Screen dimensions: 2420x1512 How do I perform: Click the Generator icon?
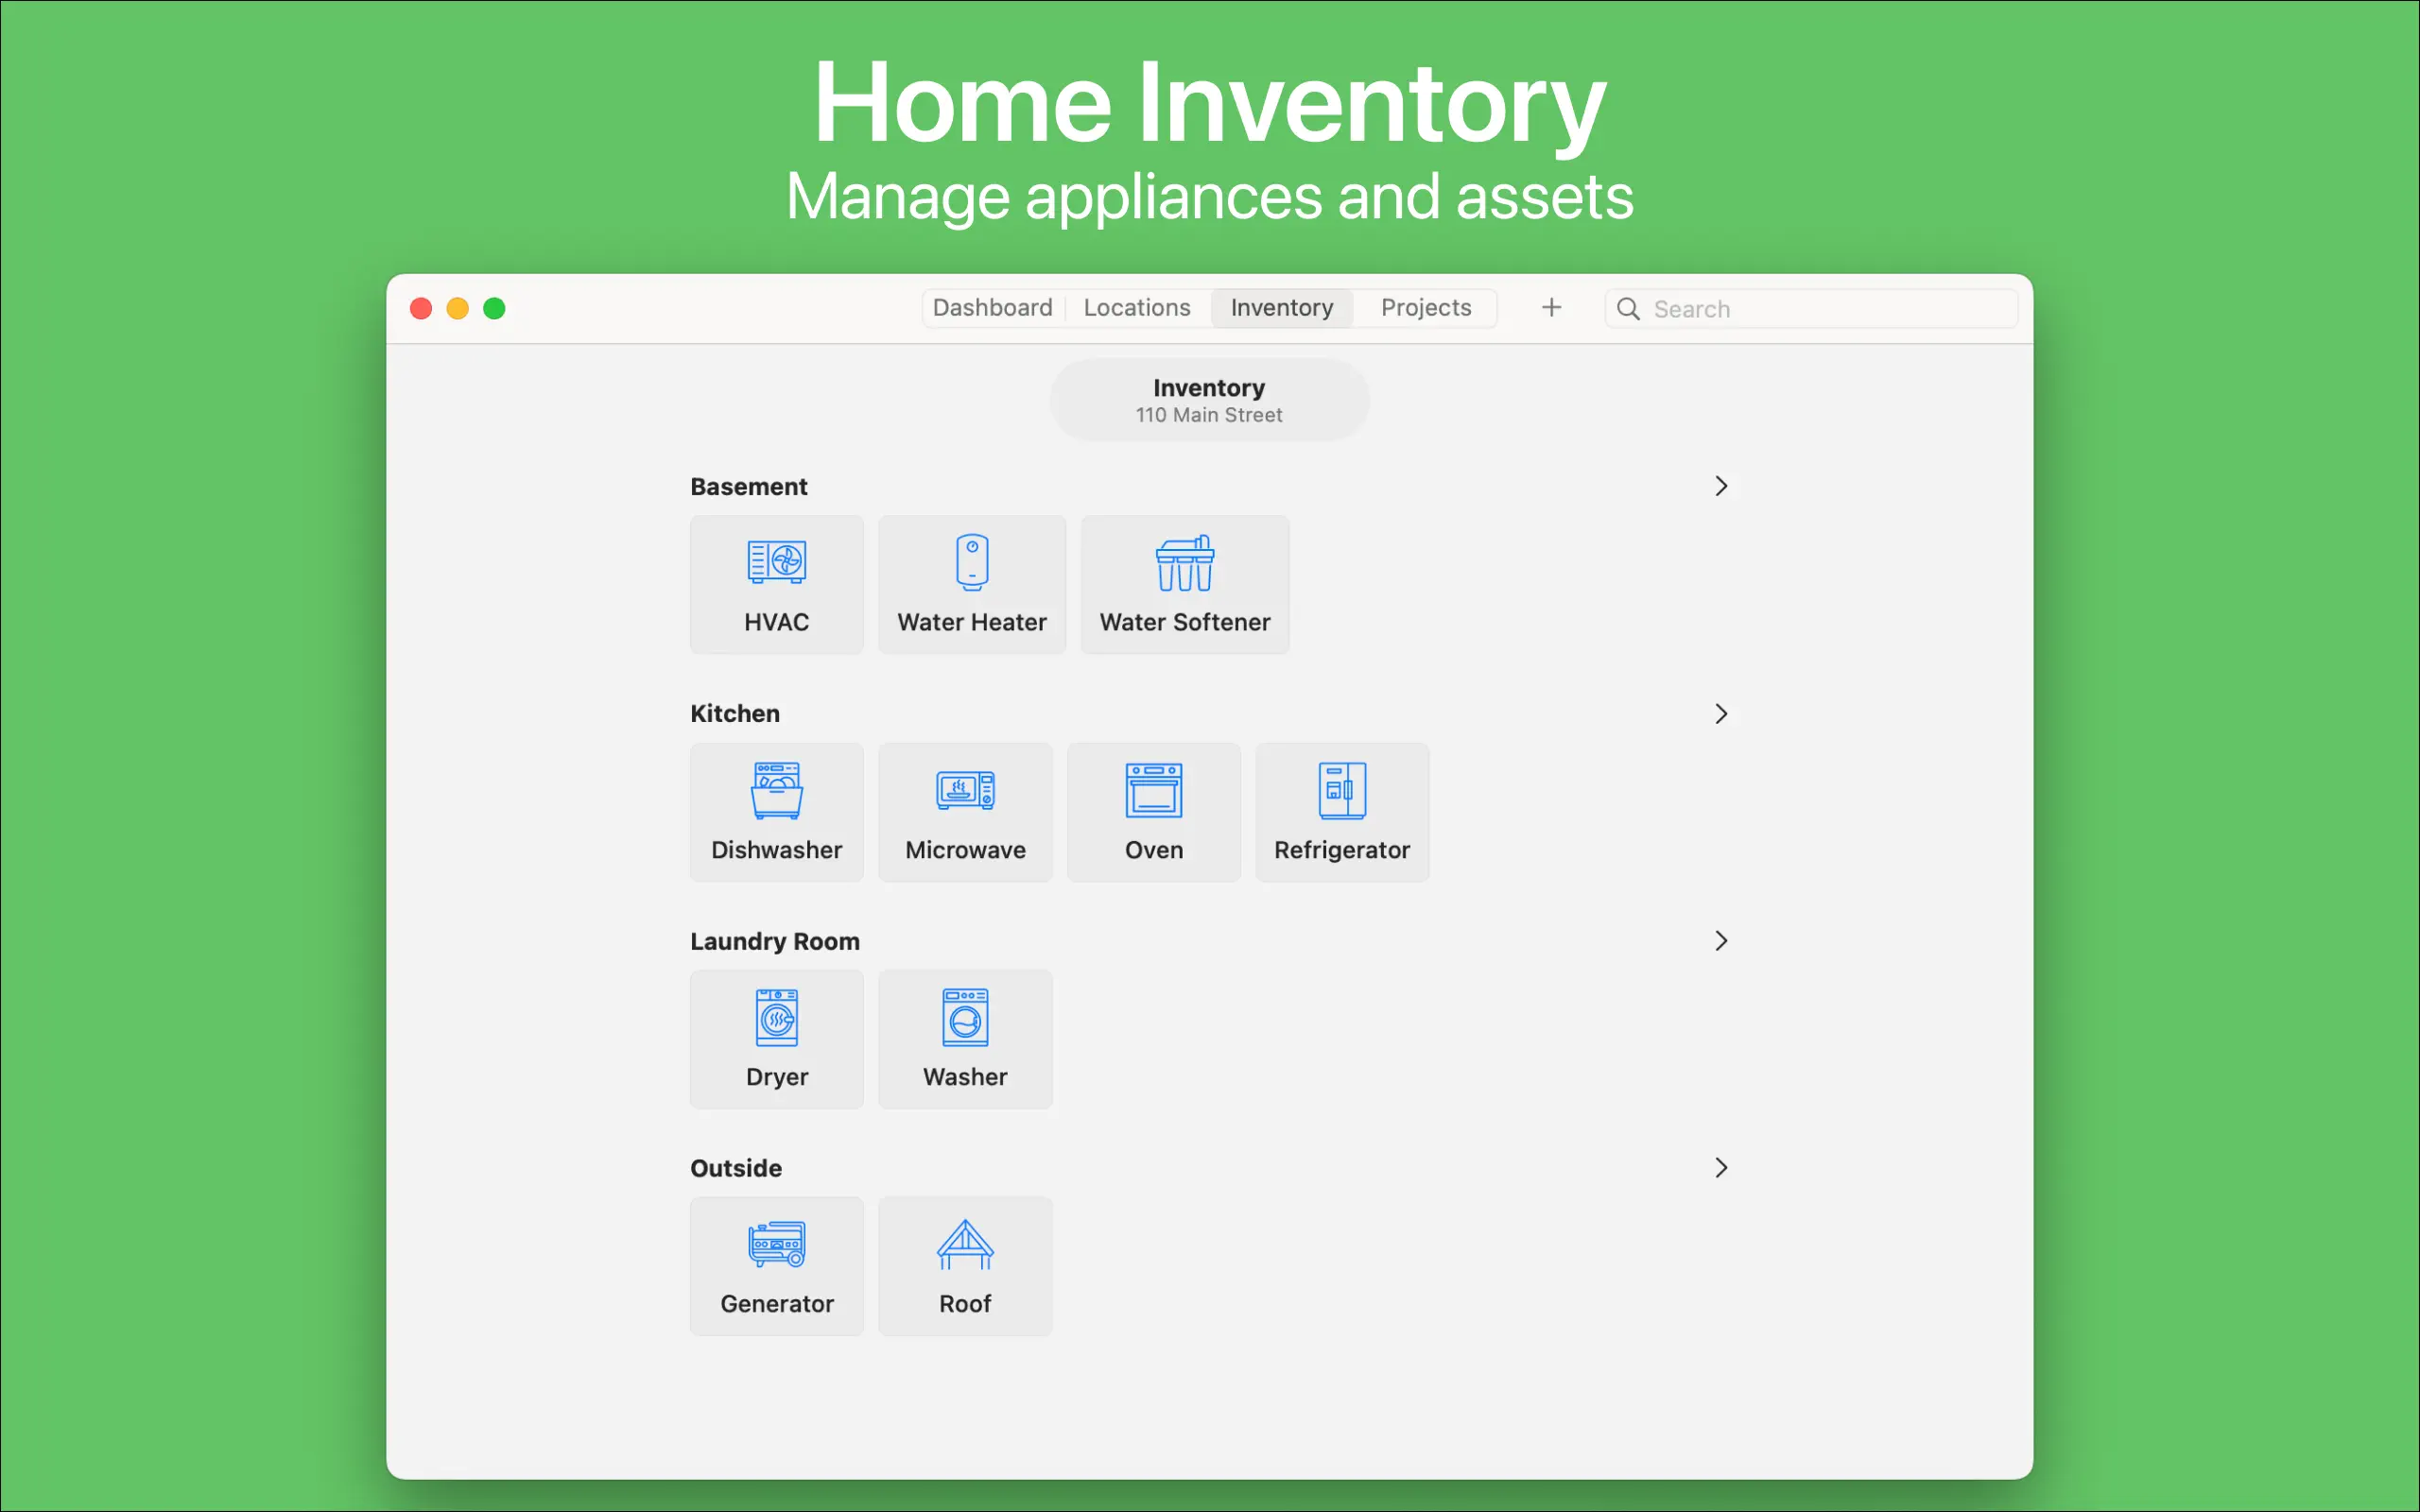pos(776,1245)
